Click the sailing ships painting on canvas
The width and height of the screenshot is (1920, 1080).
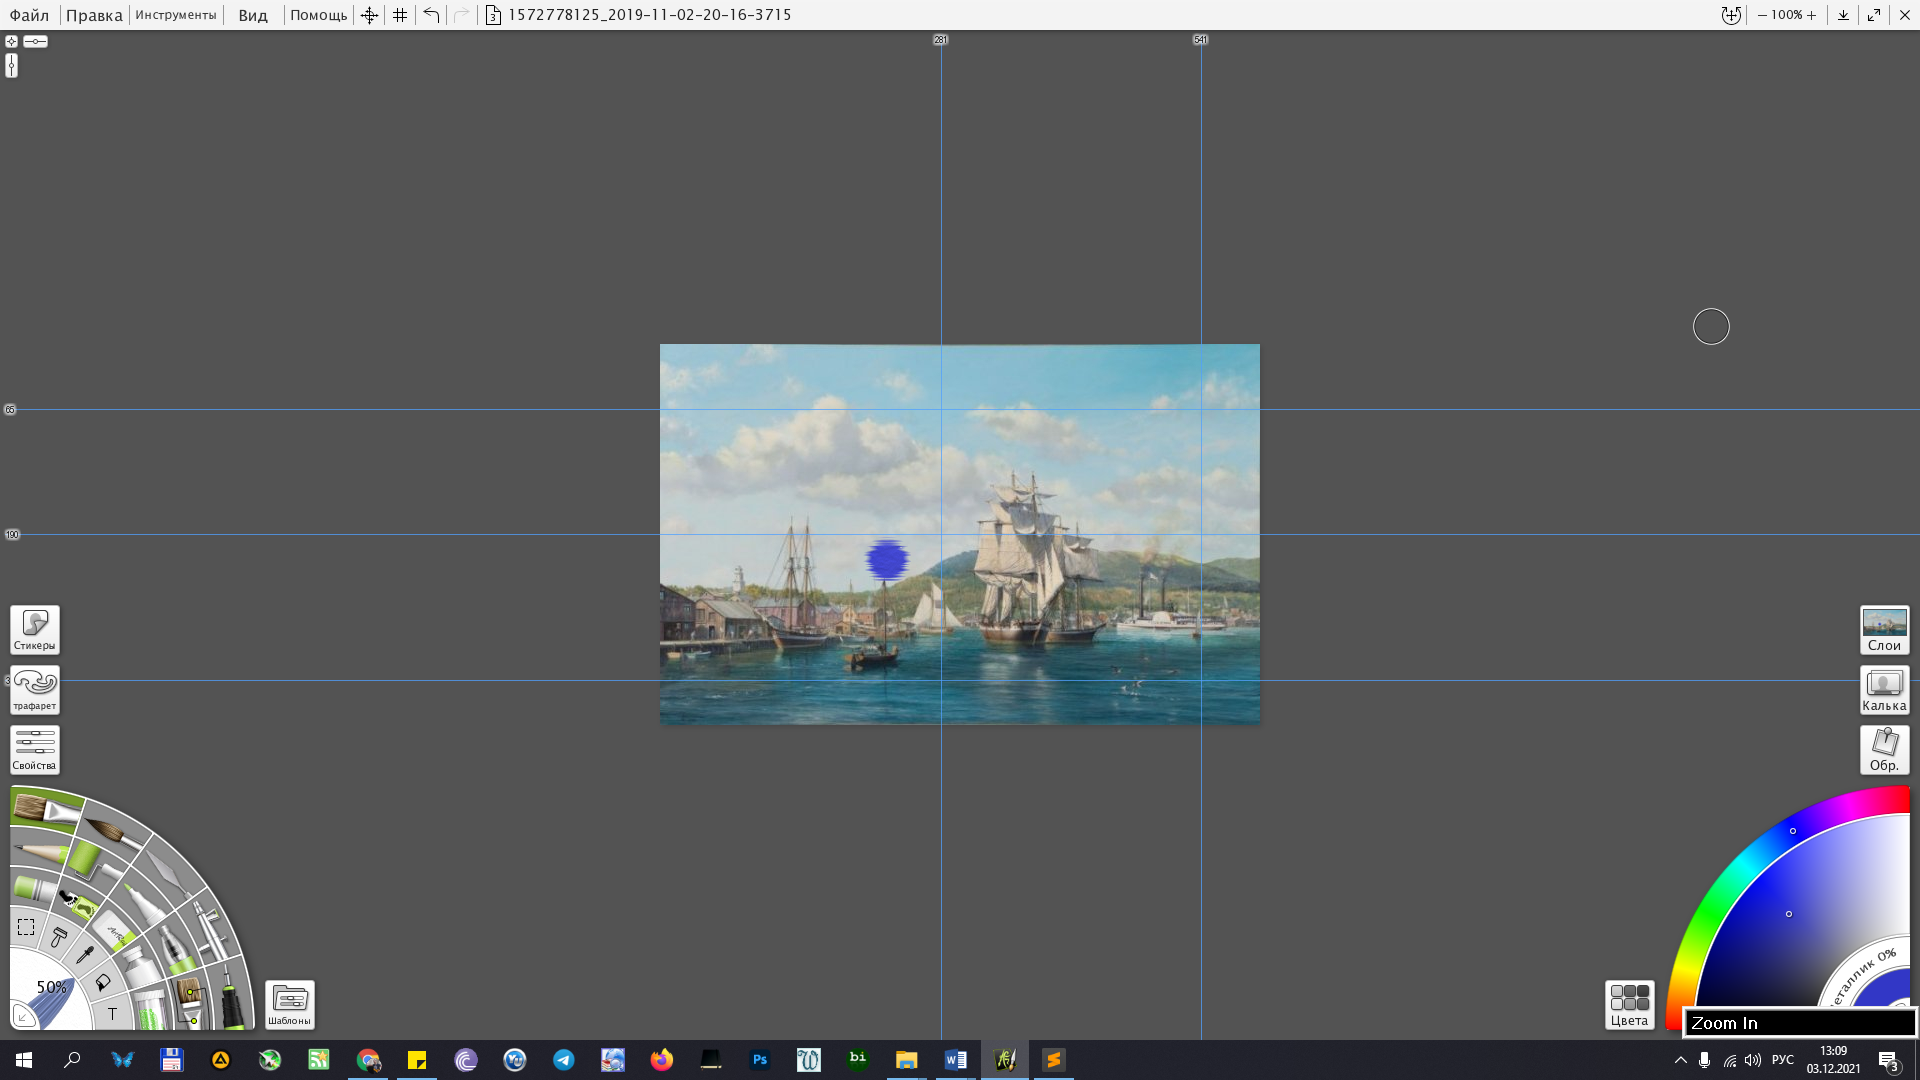pos(960,534)
